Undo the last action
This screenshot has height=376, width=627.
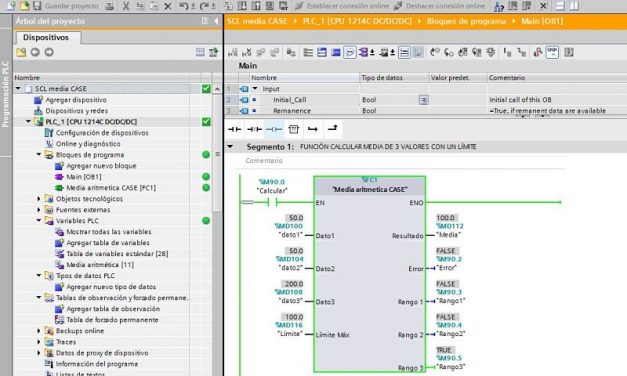pos(184,6)
